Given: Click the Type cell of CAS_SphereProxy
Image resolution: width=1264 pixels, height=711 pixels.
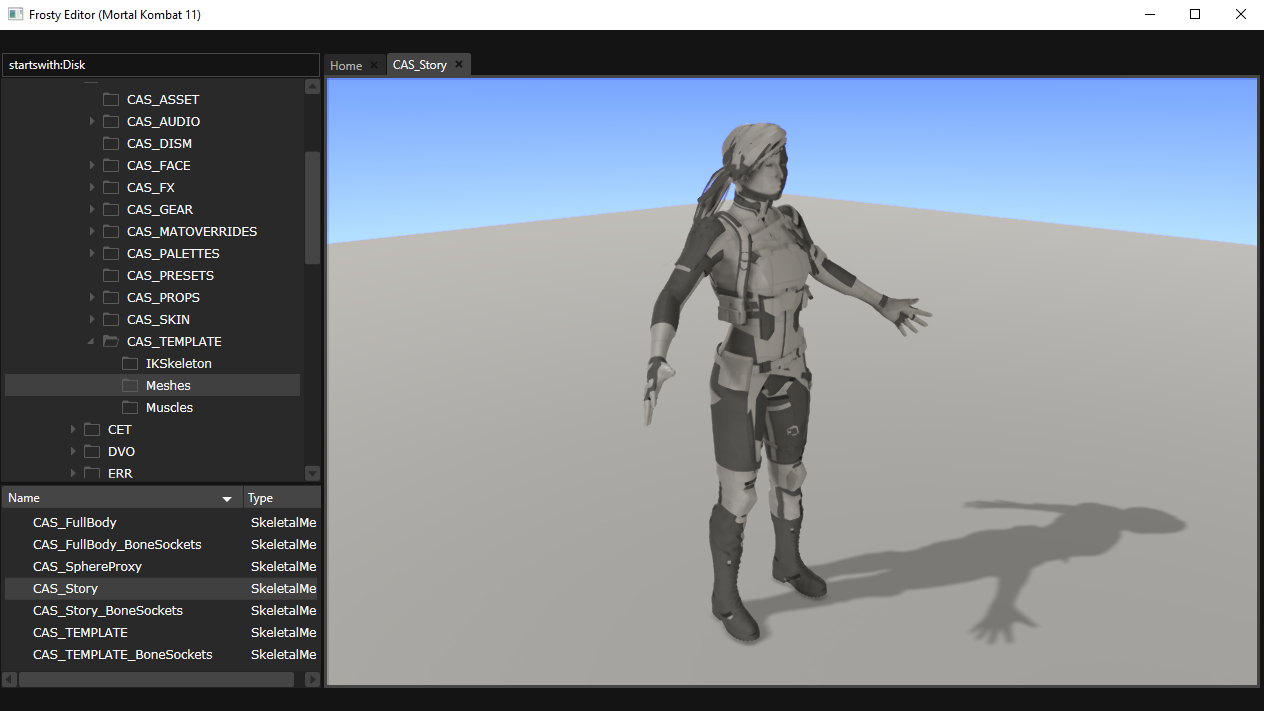Looking at the screenshot, I should [283, 567].
